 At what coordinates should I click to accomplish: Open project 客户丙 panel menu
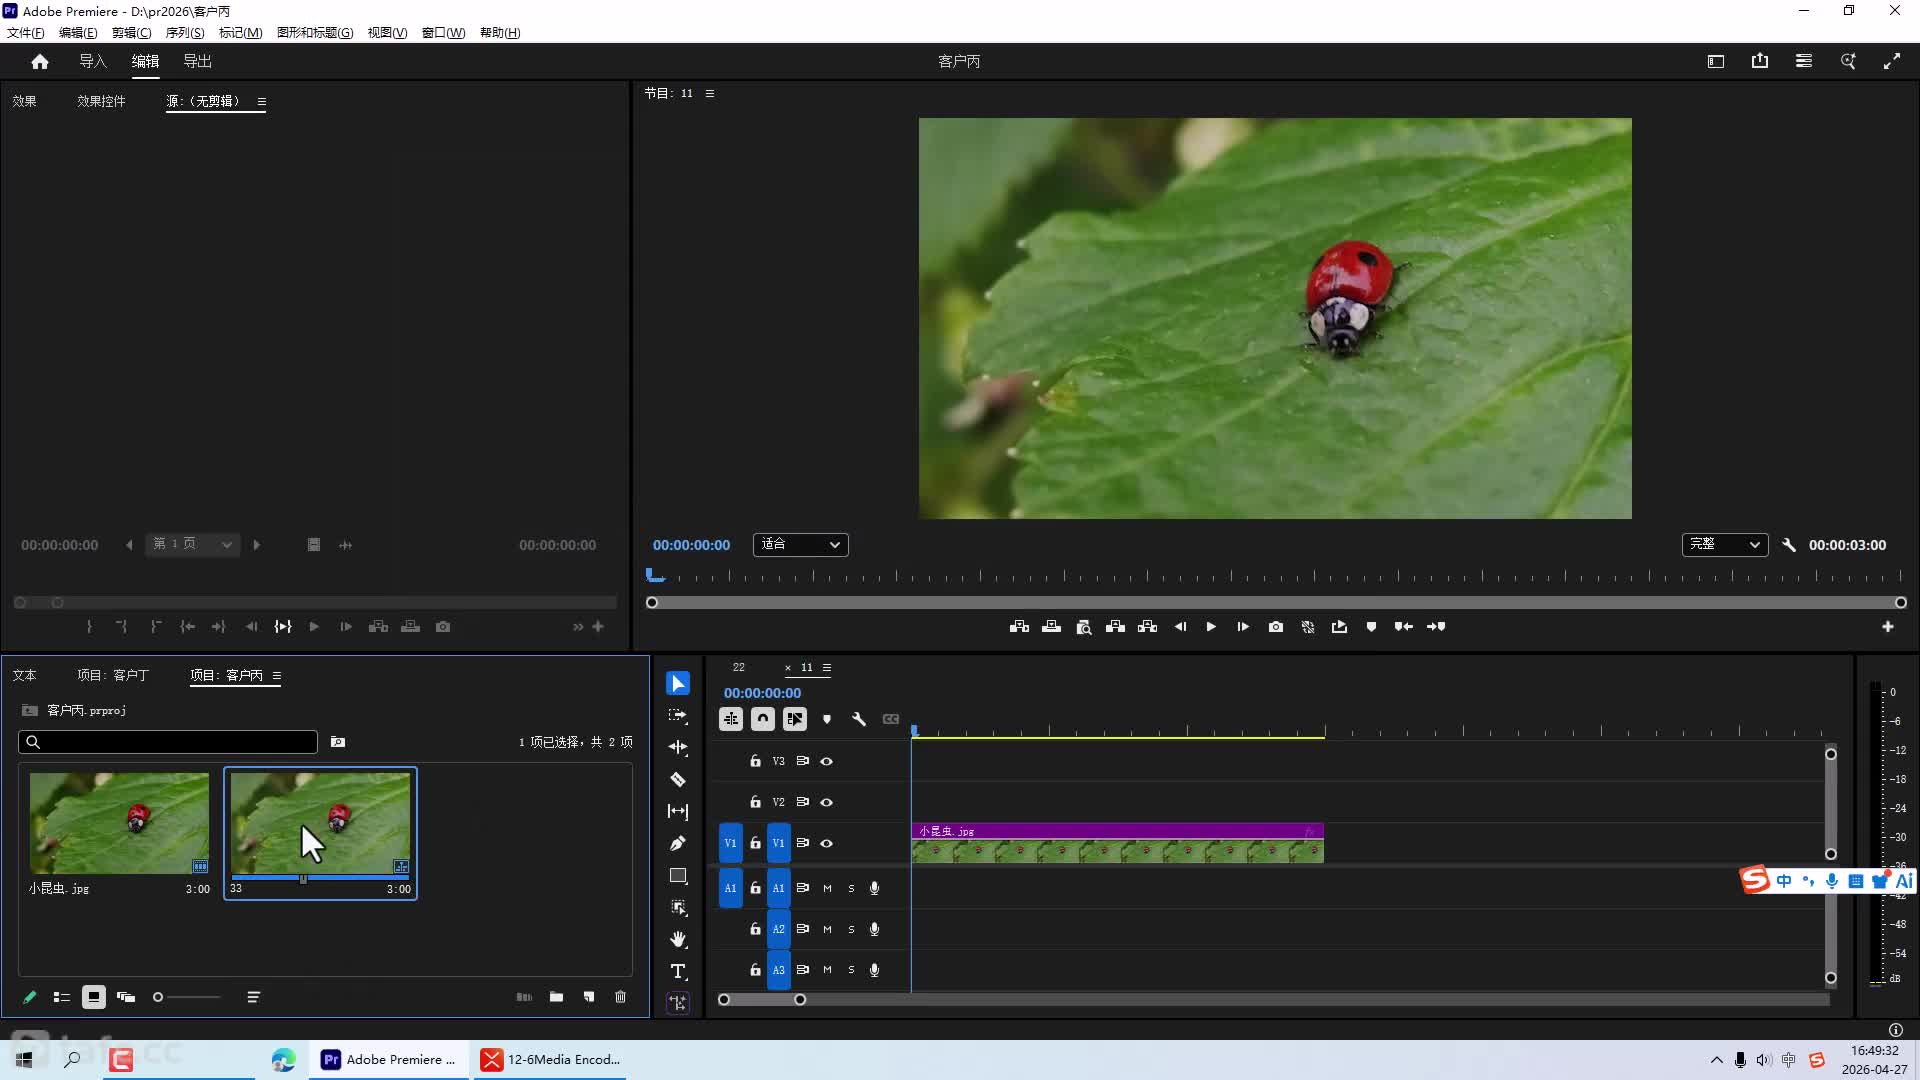(277, 677)
